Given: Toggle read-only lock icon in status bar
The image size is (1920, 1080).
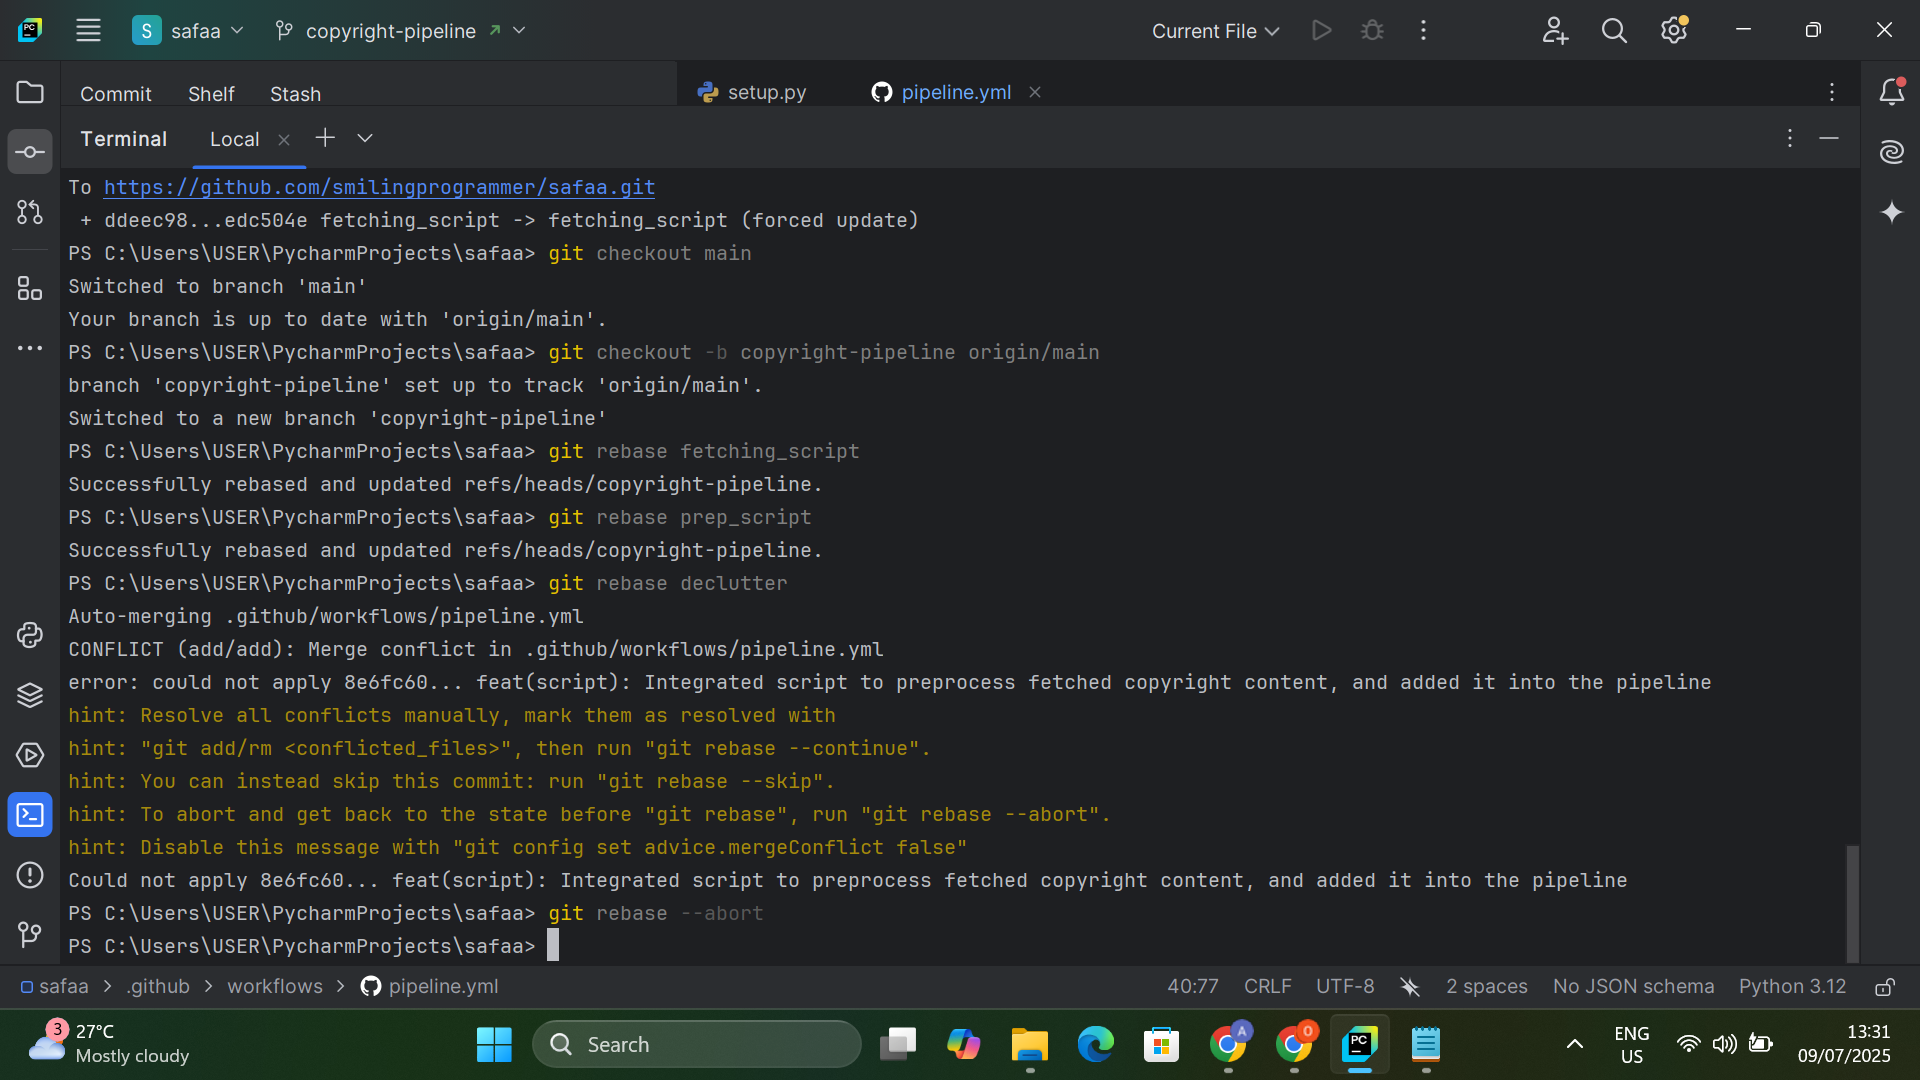Looking at the screenshot, I should coord(1885,987).
